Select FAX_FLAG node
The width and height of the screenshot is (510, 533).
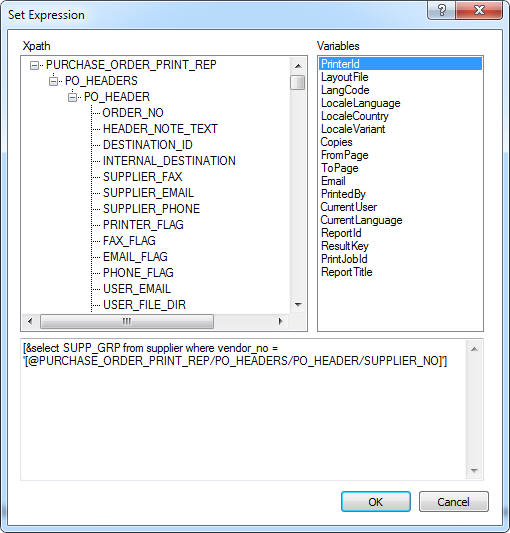coord(129,241)
